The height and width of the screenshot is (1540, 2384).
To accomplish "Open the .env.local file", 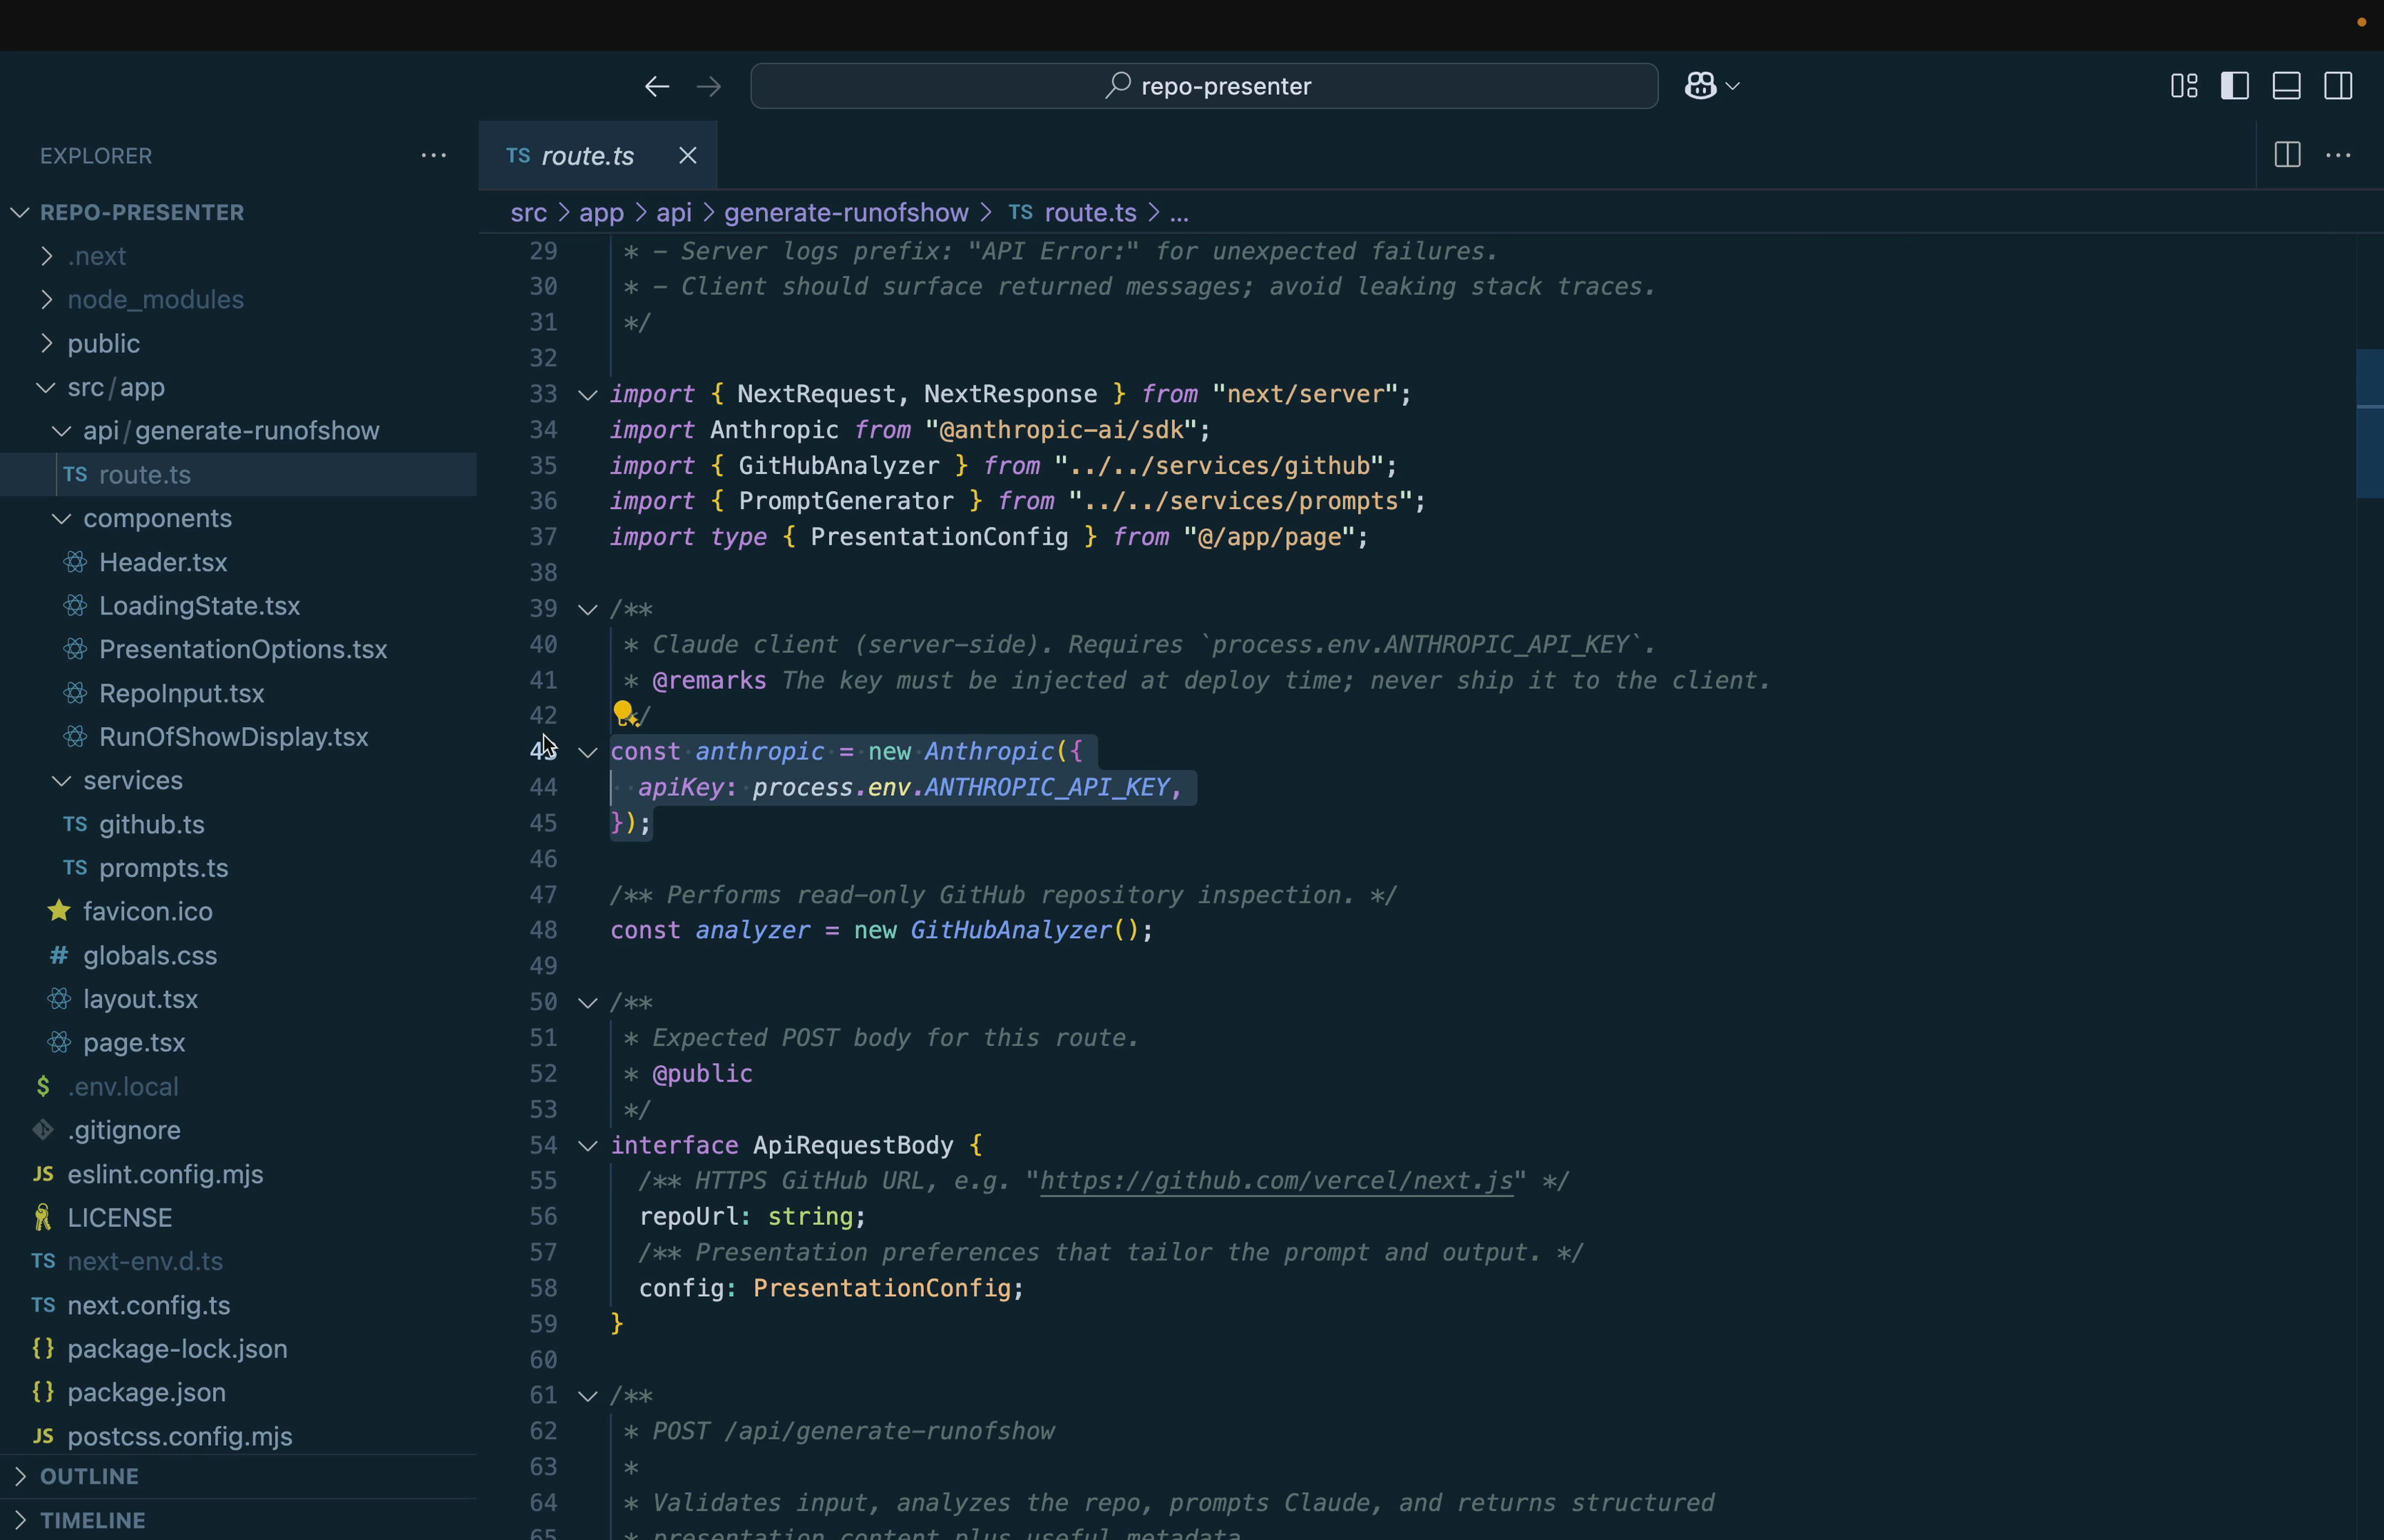I will coord(238,1086).
